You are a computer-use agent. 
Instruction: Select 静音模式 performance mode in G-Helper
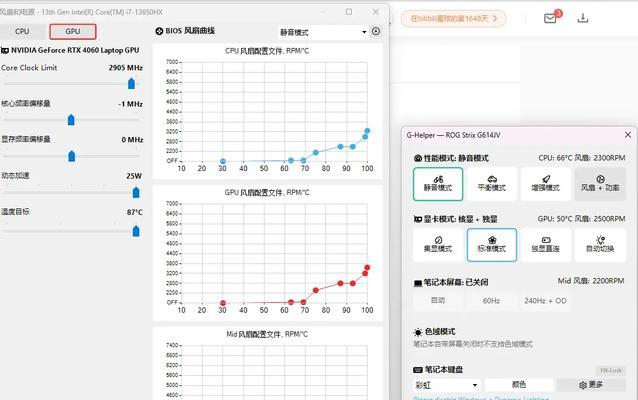point(438,184)
